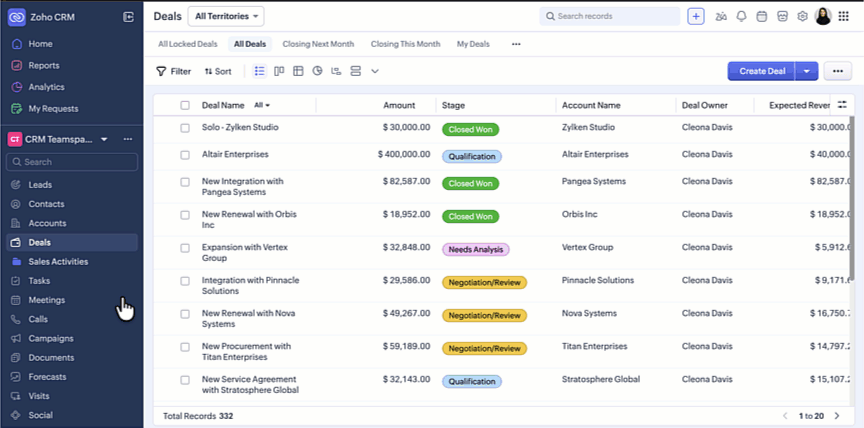
Task: Click the Zoho CRM logo icon
Action: 17,17
